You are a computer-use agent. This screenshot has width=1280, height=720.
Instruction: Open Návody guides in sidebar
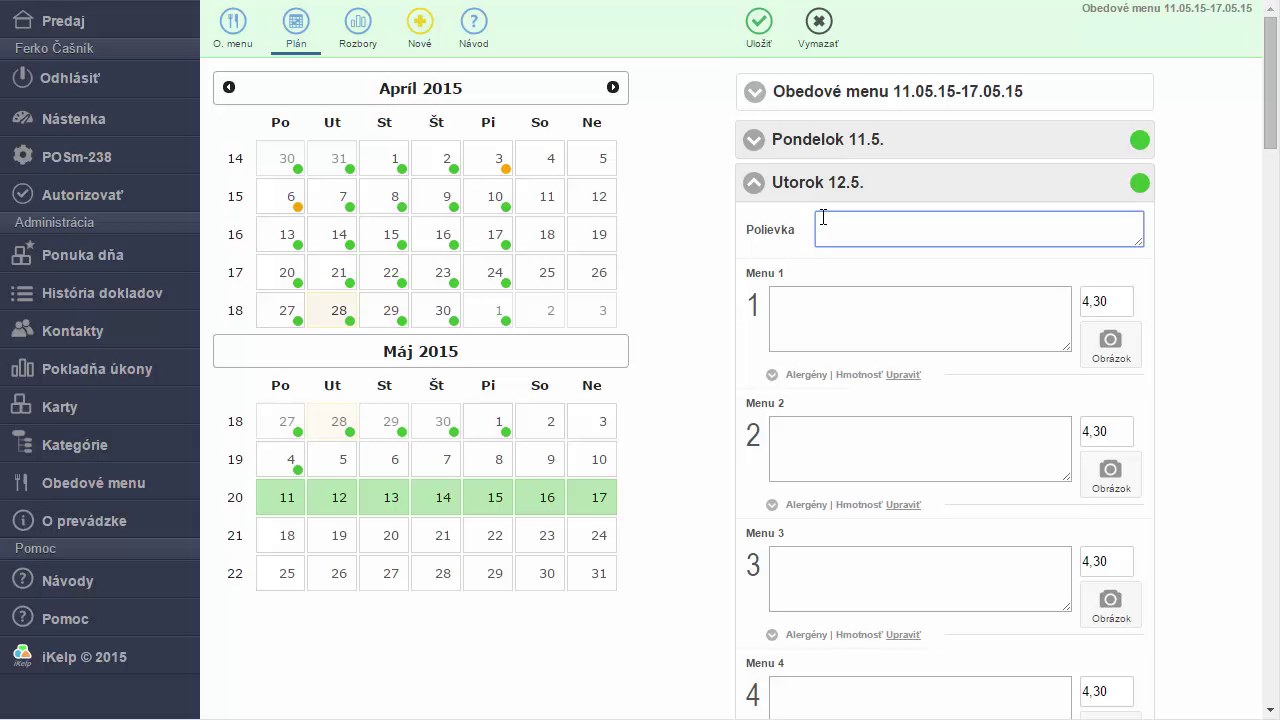[x=100, y=580]
